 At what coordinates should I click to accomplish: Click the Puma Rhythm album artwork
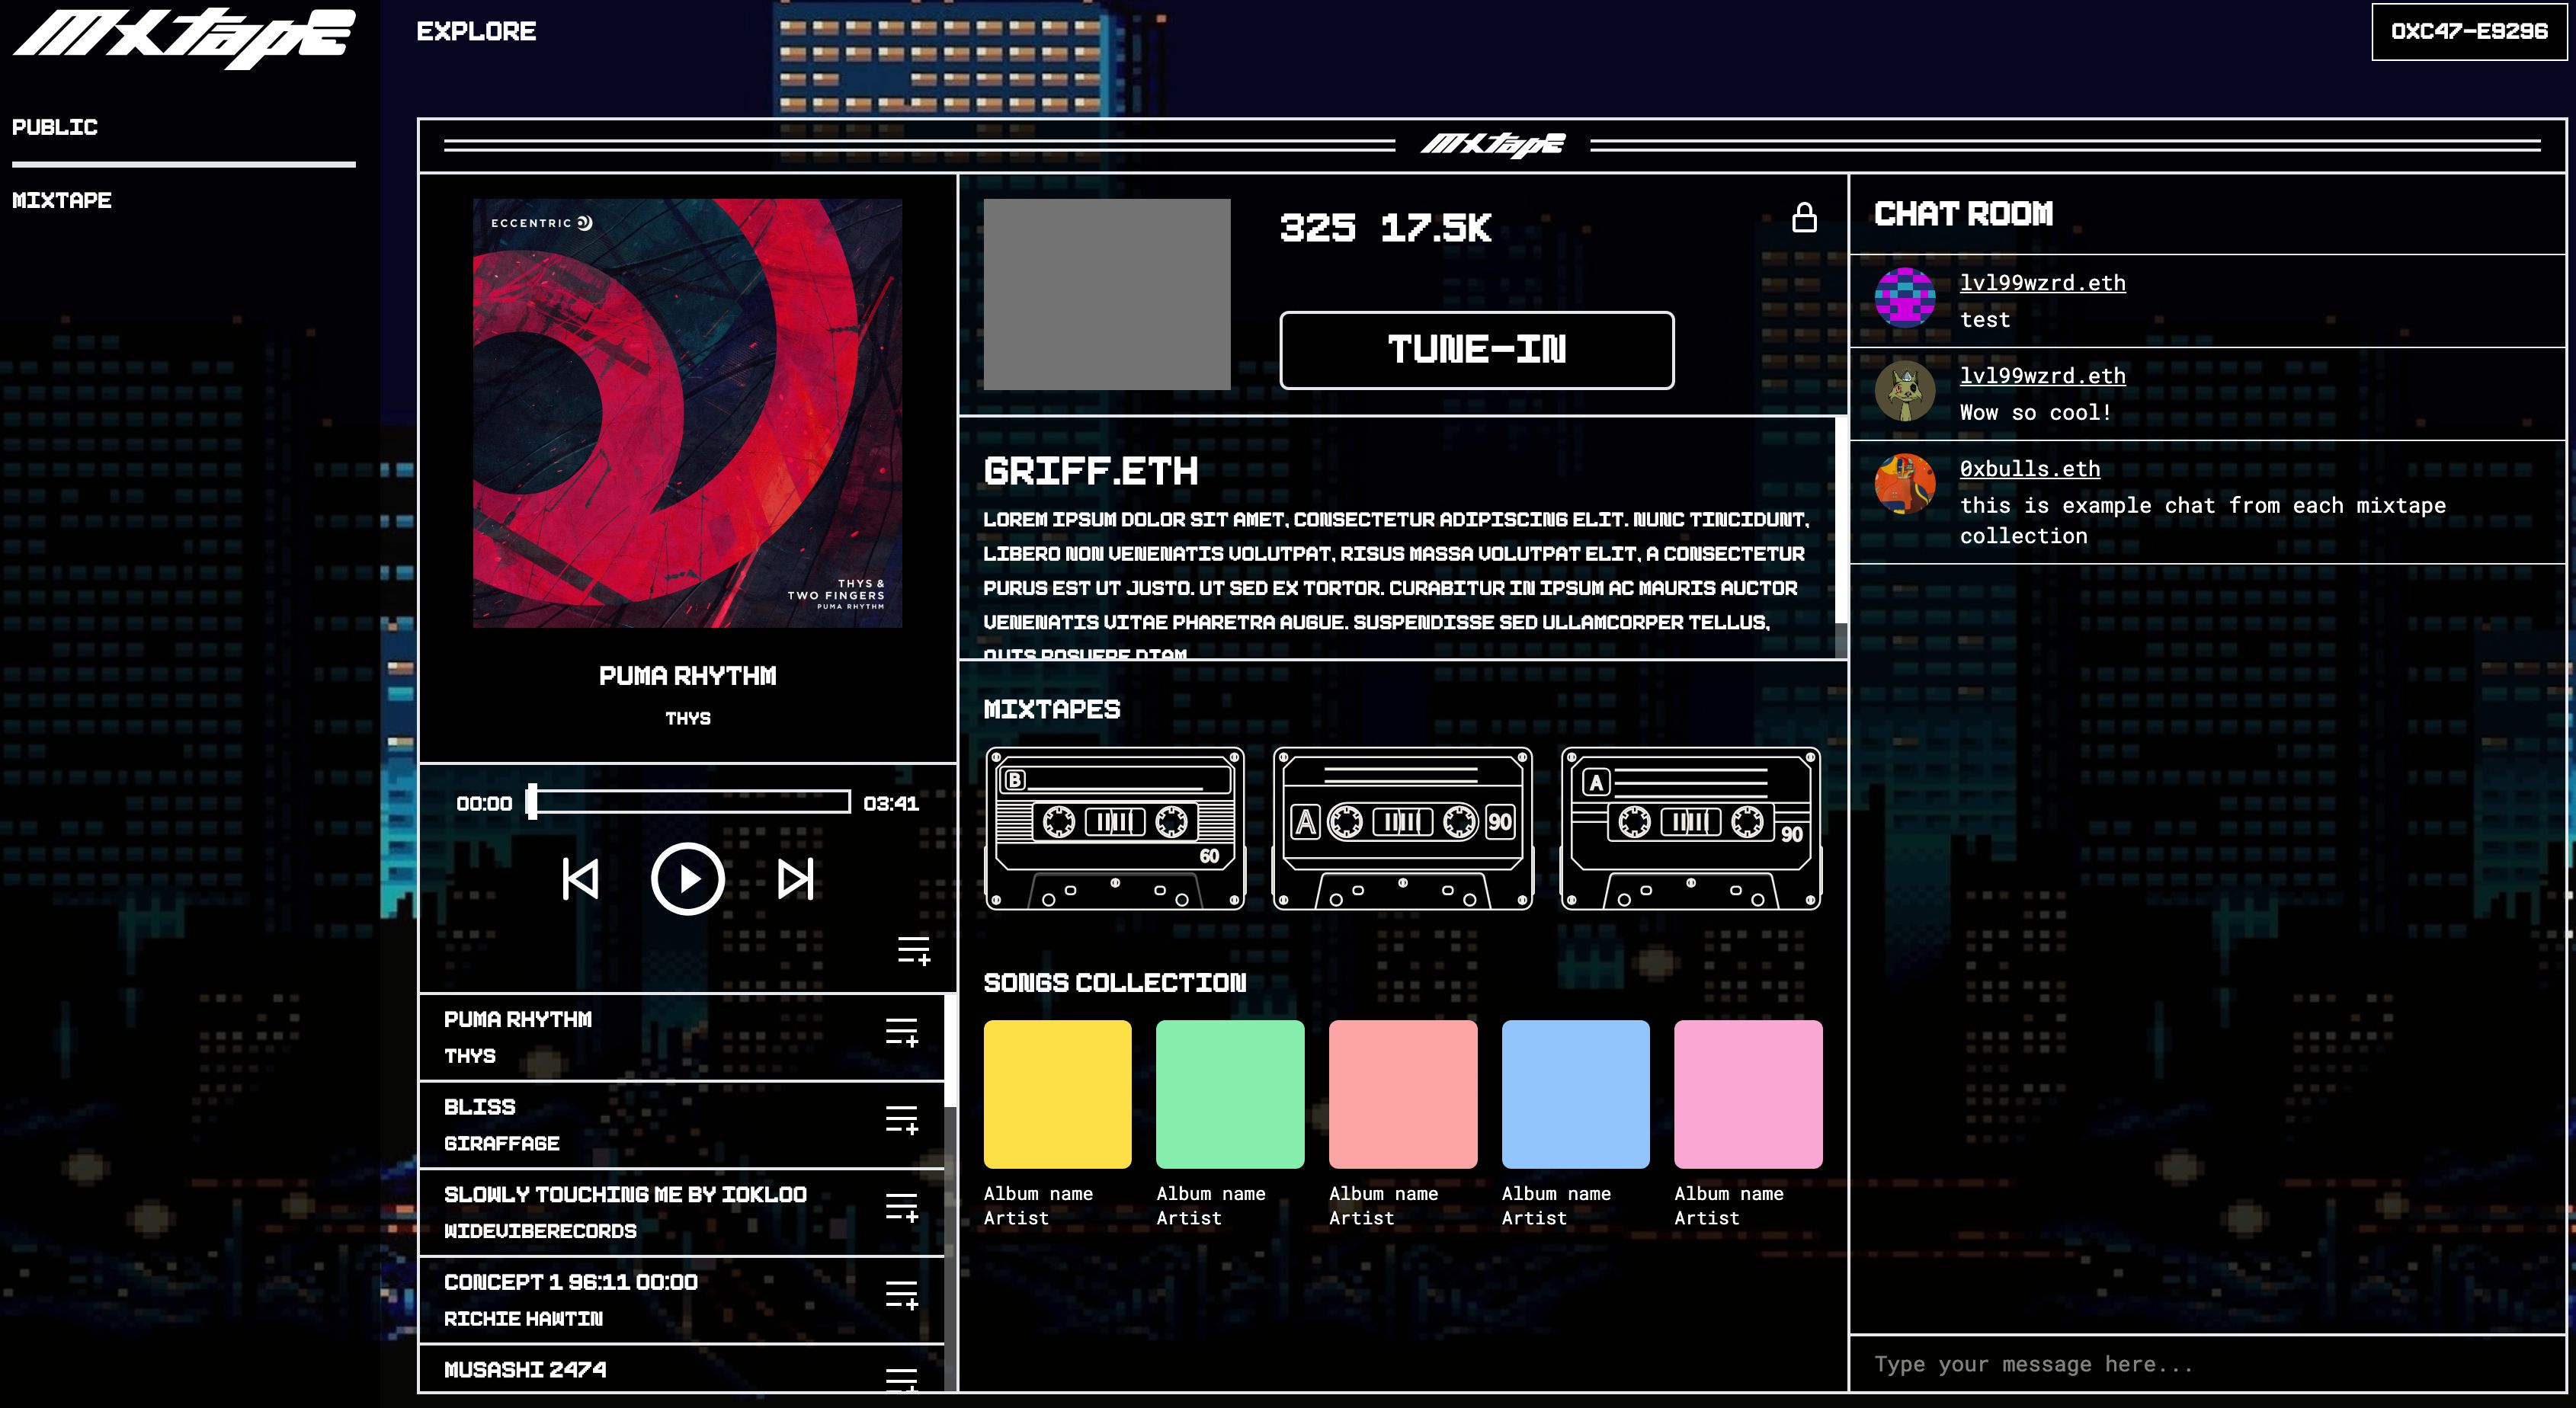pos(688,413)
